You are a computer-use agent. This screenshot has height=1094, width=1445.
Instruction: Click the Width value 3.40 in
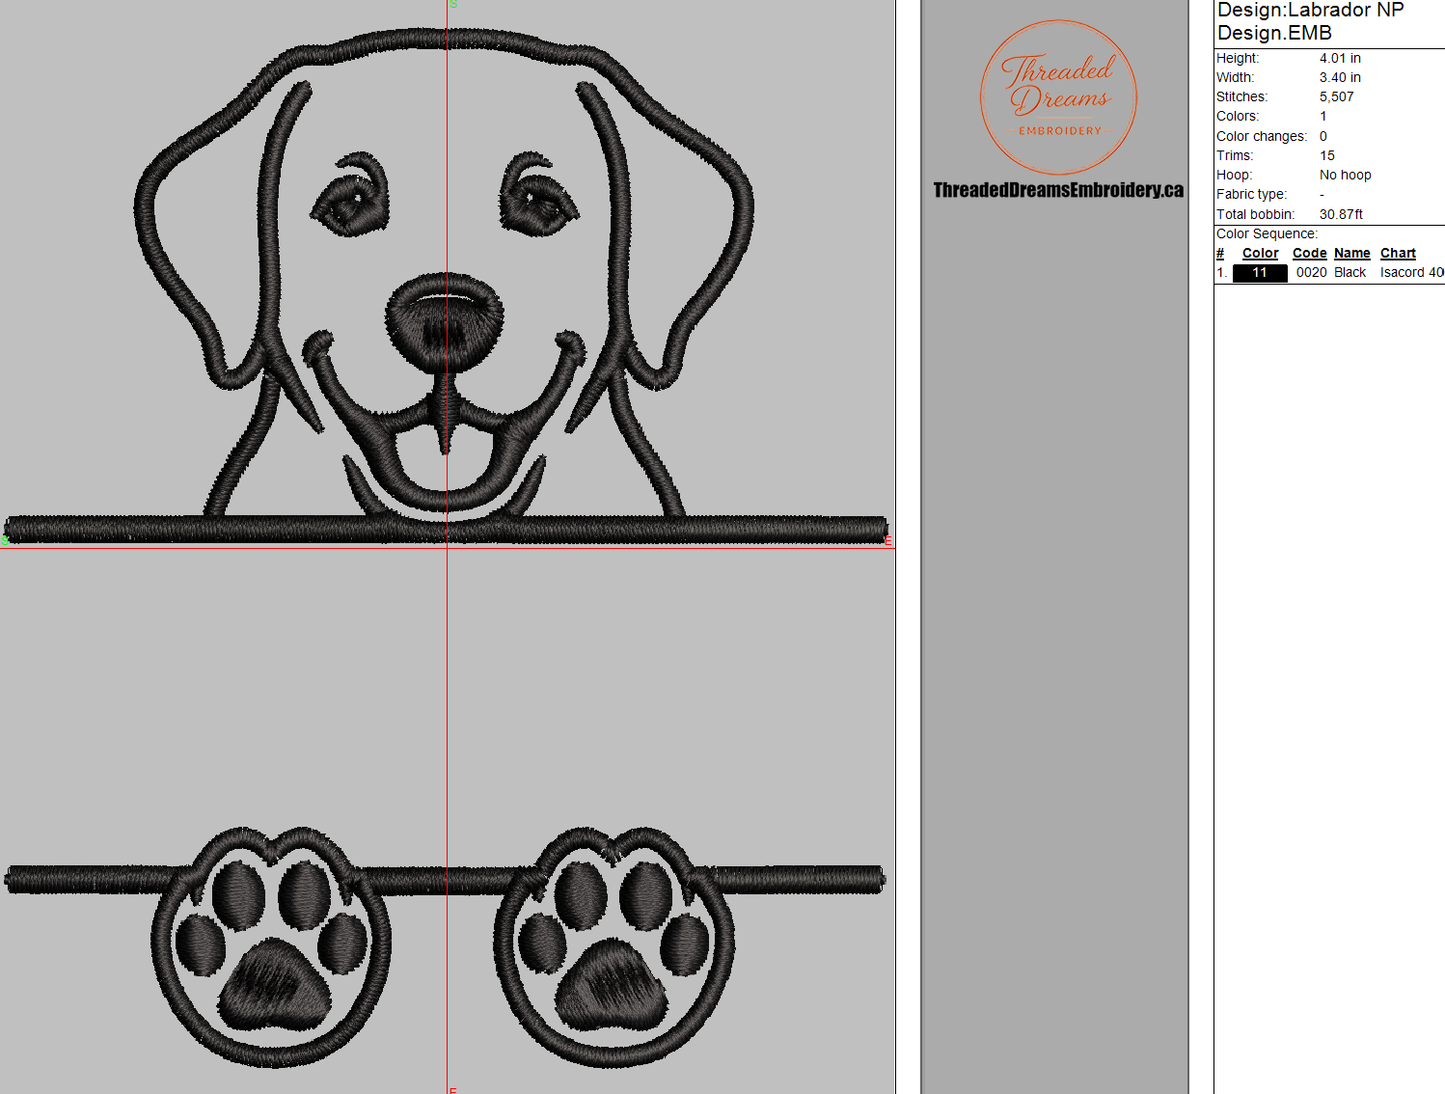tap(1340, 77)
